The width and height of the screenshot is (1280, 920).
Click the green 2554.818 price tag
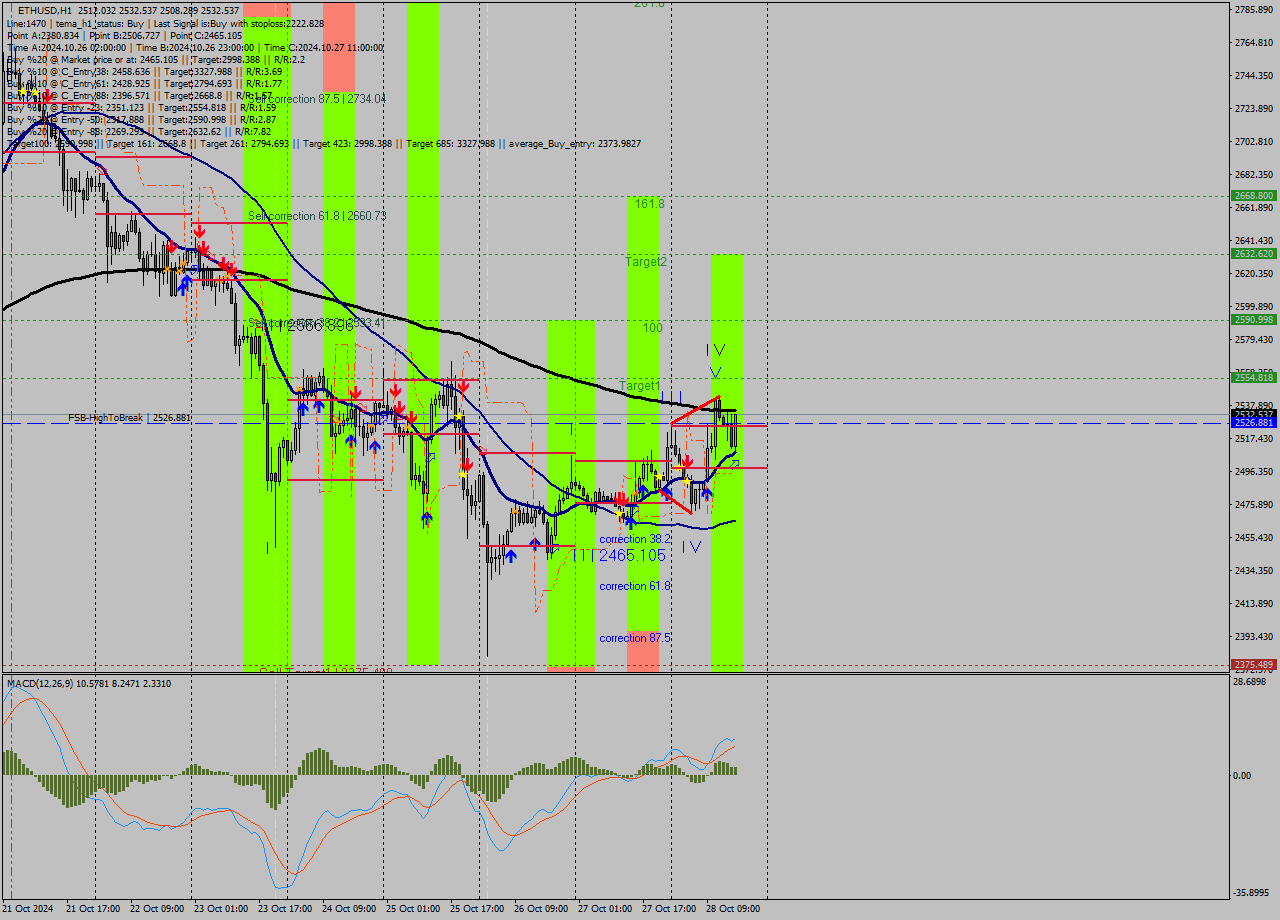[x=1254, y=377]
